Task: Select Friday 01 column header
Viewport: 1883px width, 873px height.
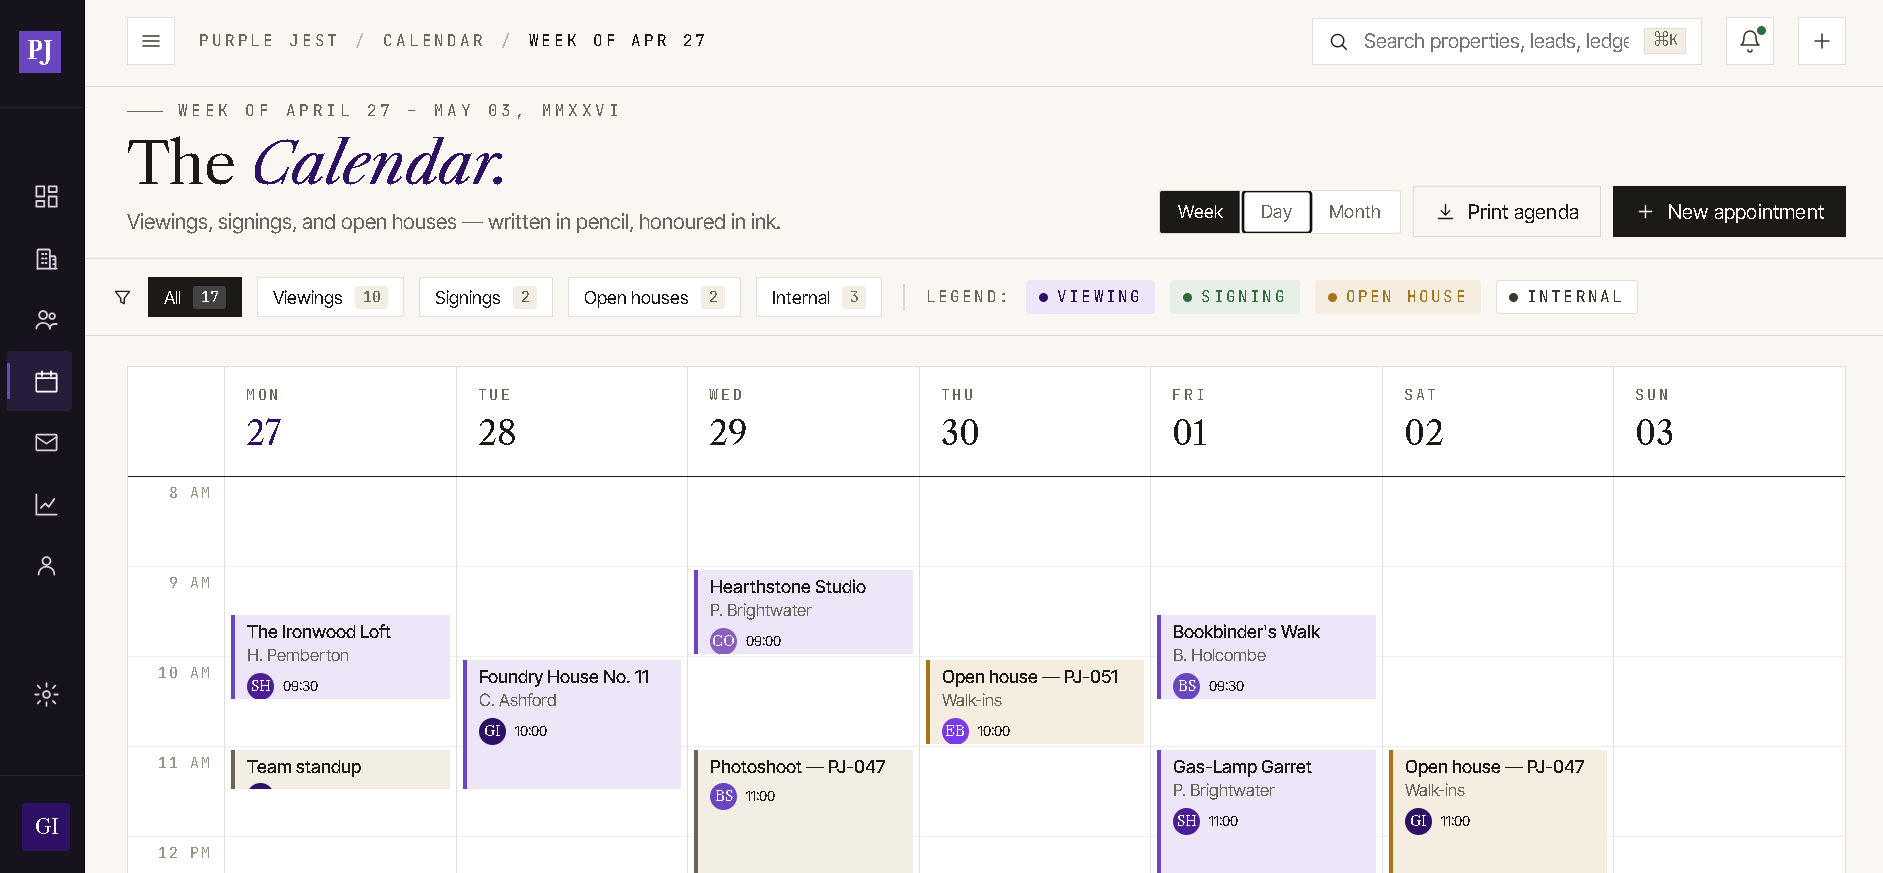Action: pos(1266,421)
